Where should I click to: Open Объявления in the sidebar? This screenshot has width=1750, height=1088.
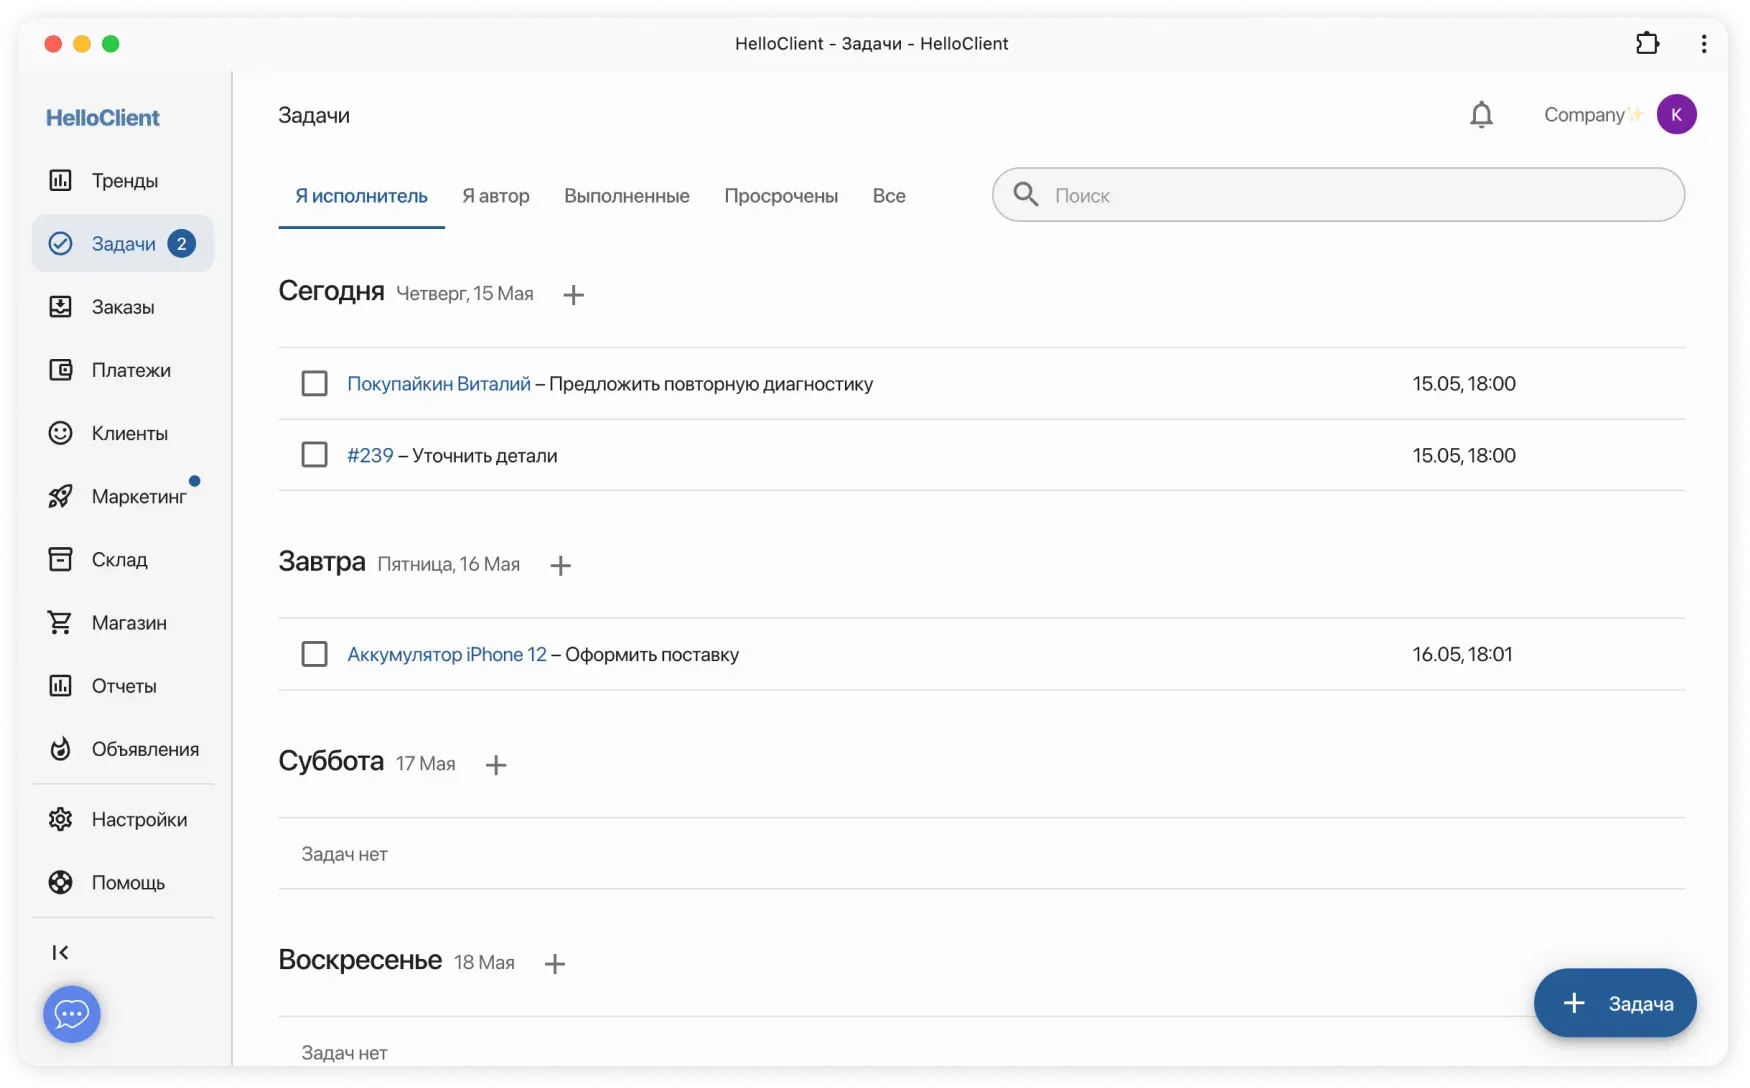[x=144, y=749]
